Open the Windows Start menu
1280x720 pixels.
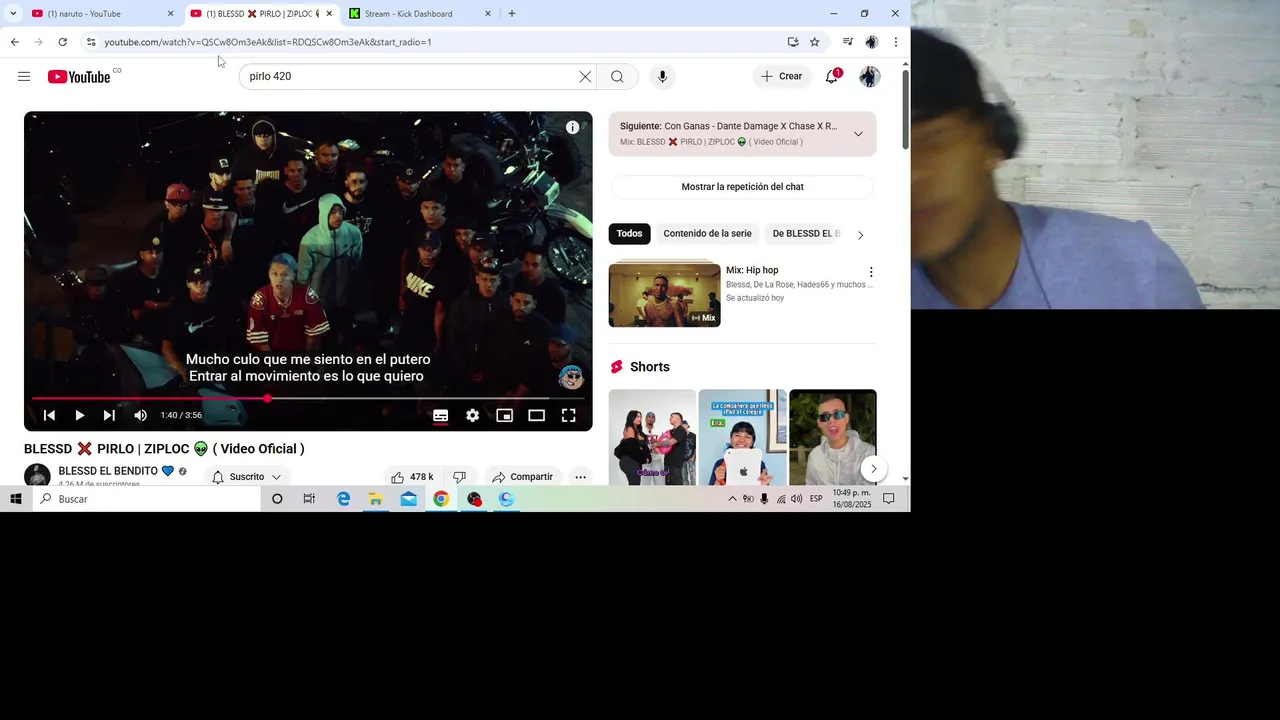15,499
